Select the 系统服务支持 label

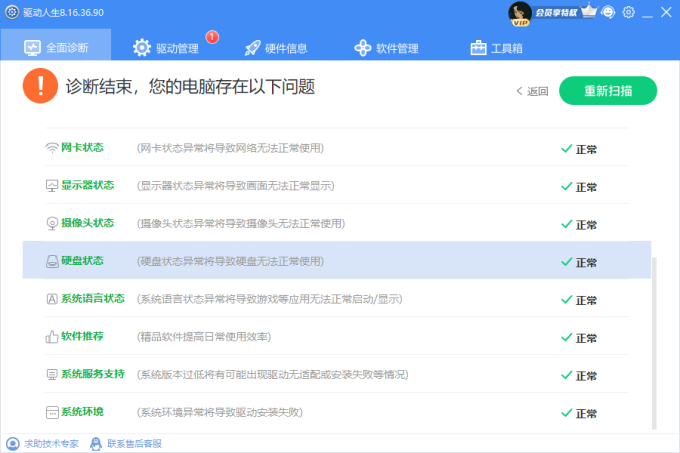click(x=93, y=374)
